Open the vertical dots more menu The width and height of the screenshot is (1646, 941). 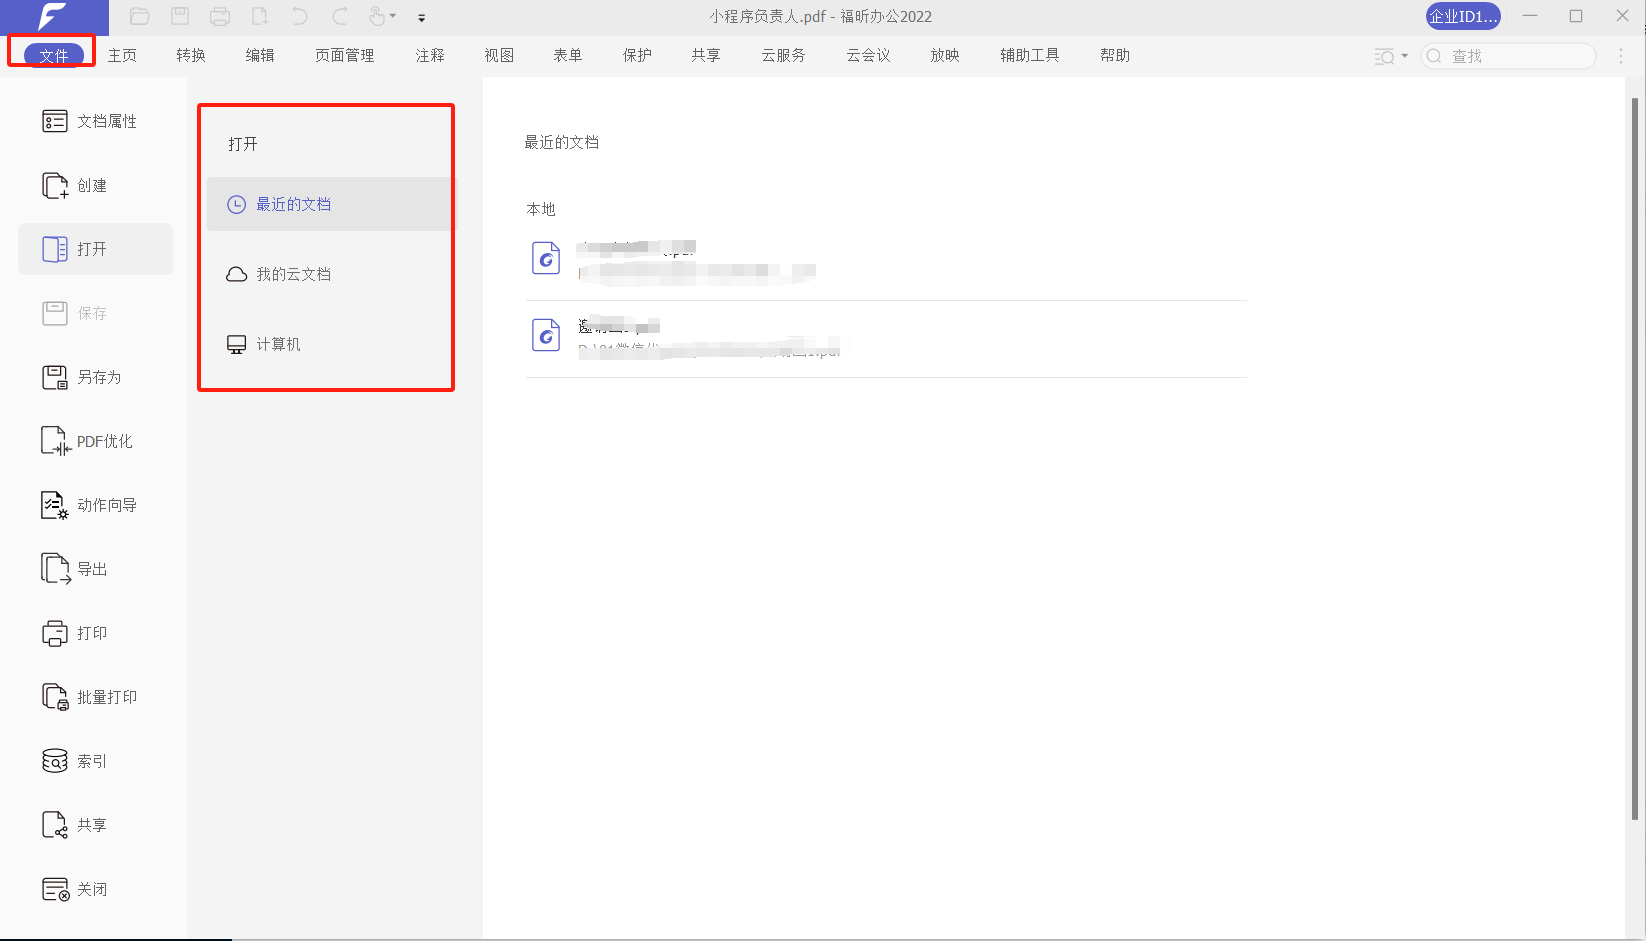1621,56
